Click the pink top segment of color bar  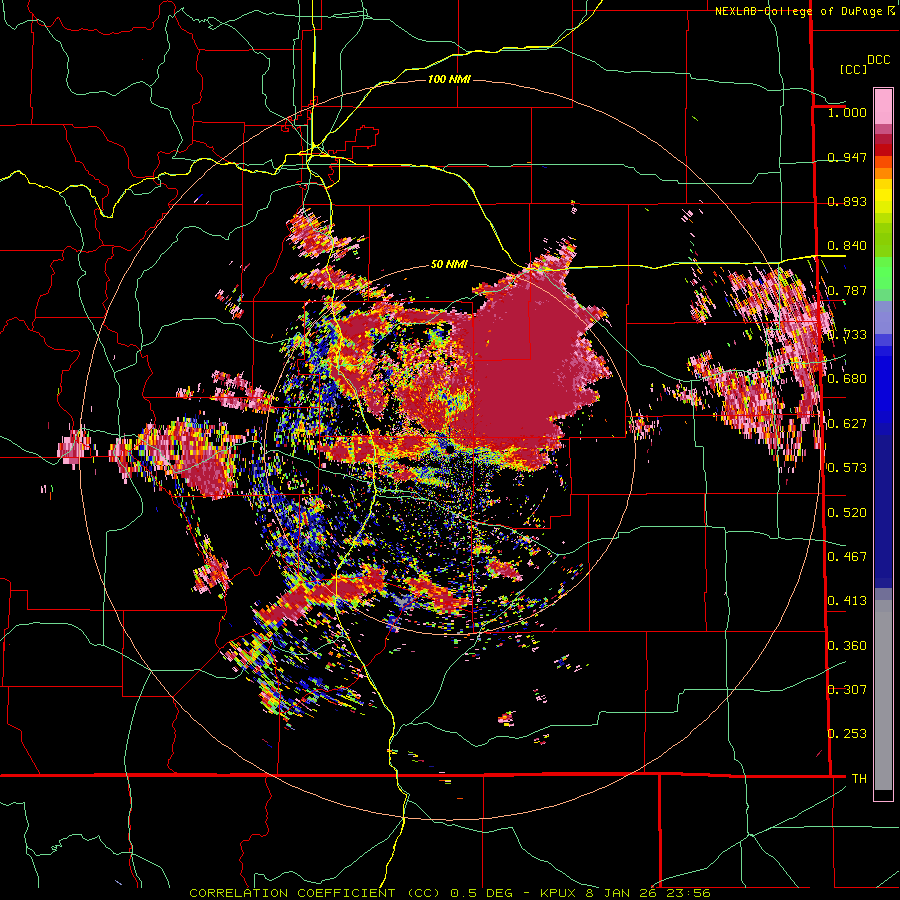tap(883, 106)
